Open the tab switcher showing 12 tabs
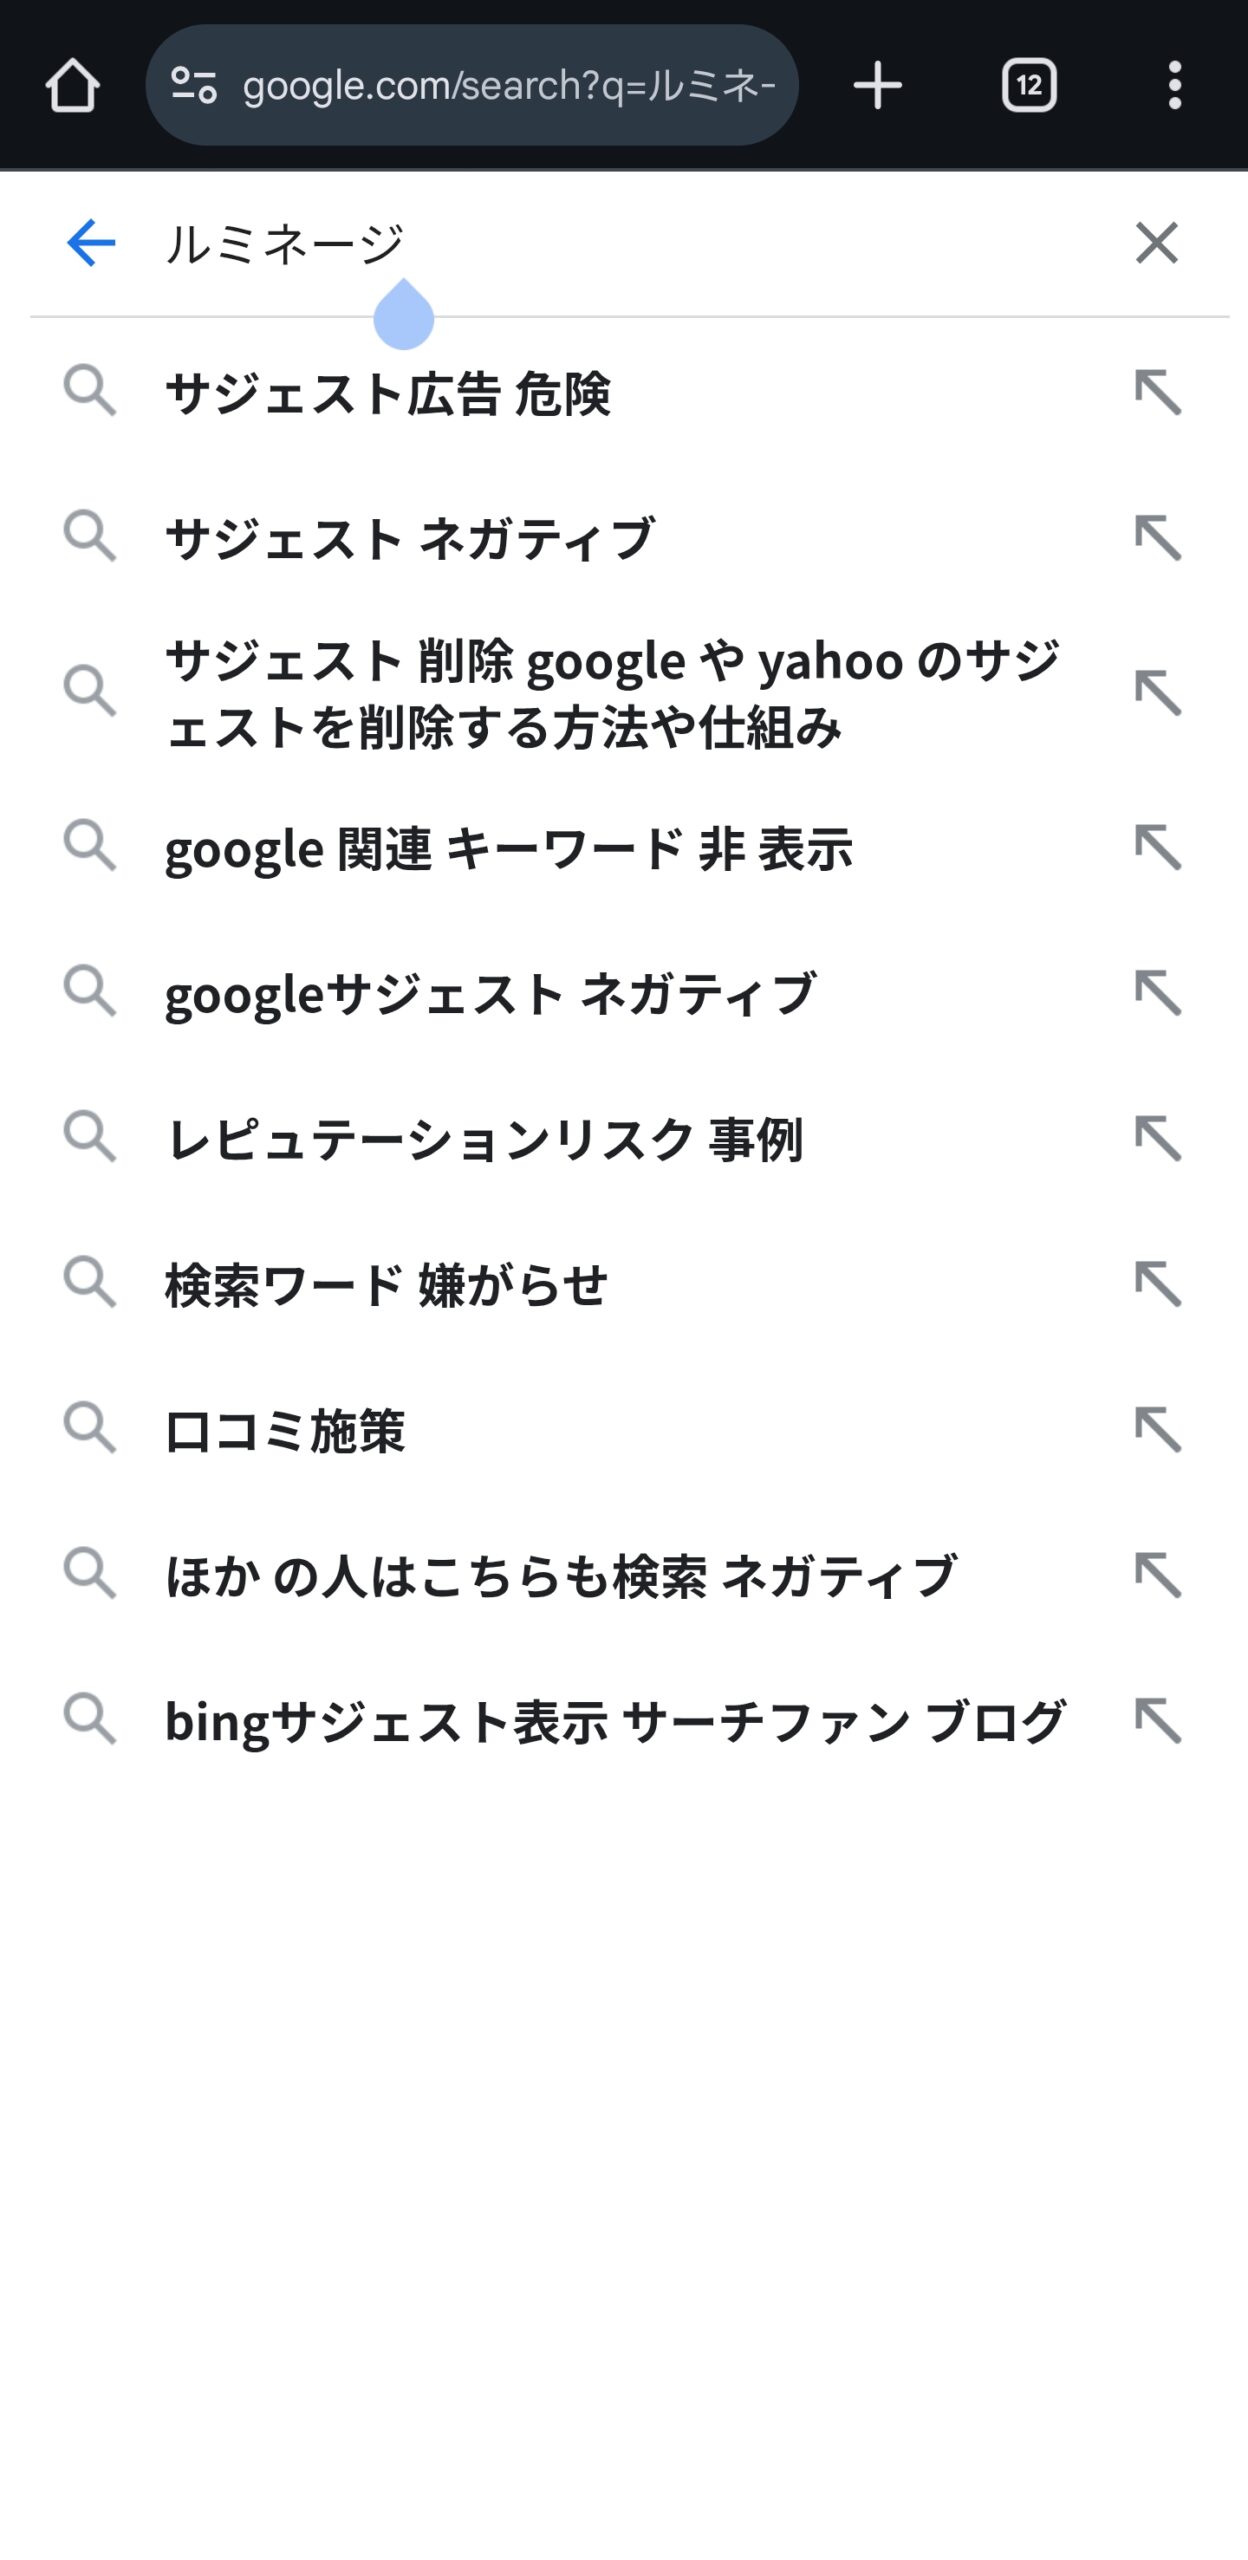 coord(1029,85)
